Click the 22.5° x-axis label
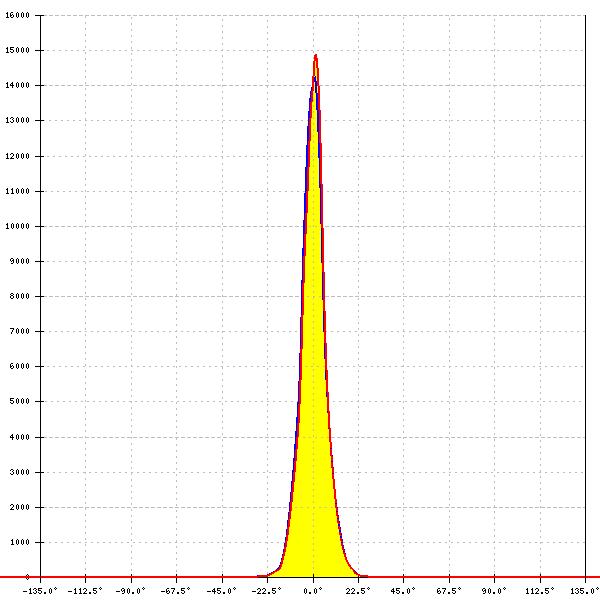The height and width of the screenshot is (600, 600). point(358,591)
